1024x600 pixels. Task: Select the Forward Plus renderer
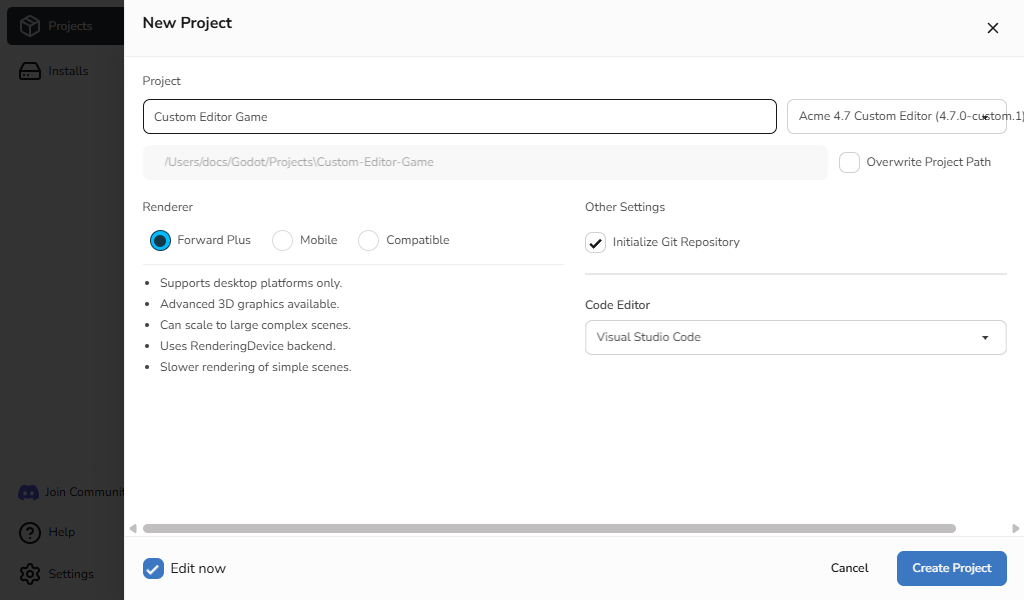click(160, 240)
